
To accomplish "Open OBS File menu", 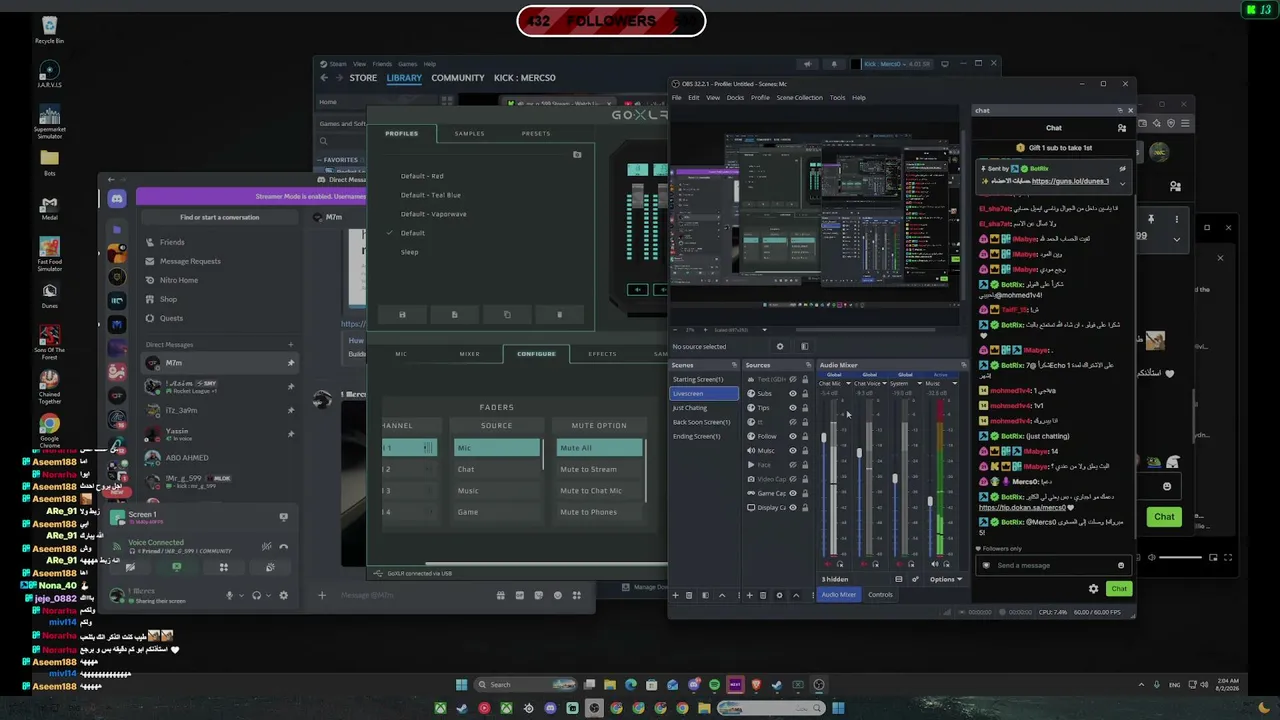I will tap(676, 98).
